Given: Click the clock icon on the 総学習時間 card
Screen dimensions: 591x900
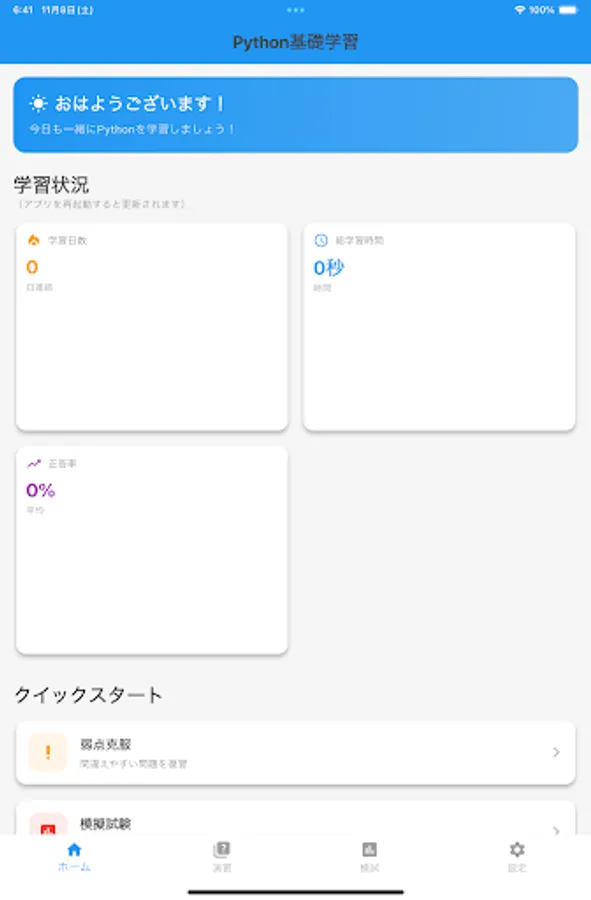Looking at the screenshot, I should pos(322,240).
